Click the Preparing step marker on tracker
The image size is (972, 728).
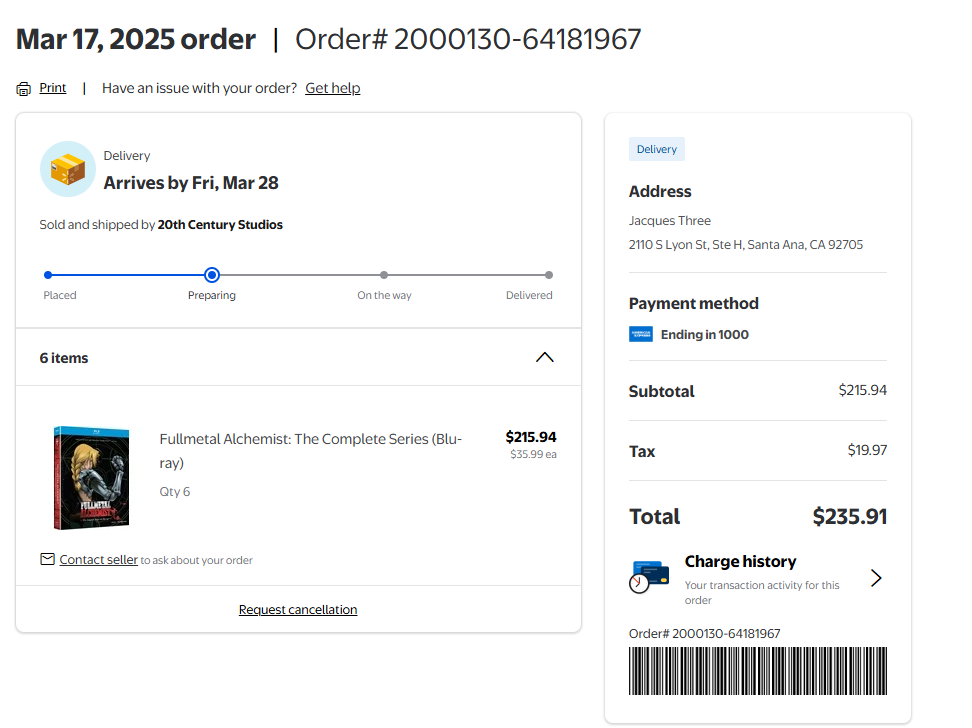212,275
